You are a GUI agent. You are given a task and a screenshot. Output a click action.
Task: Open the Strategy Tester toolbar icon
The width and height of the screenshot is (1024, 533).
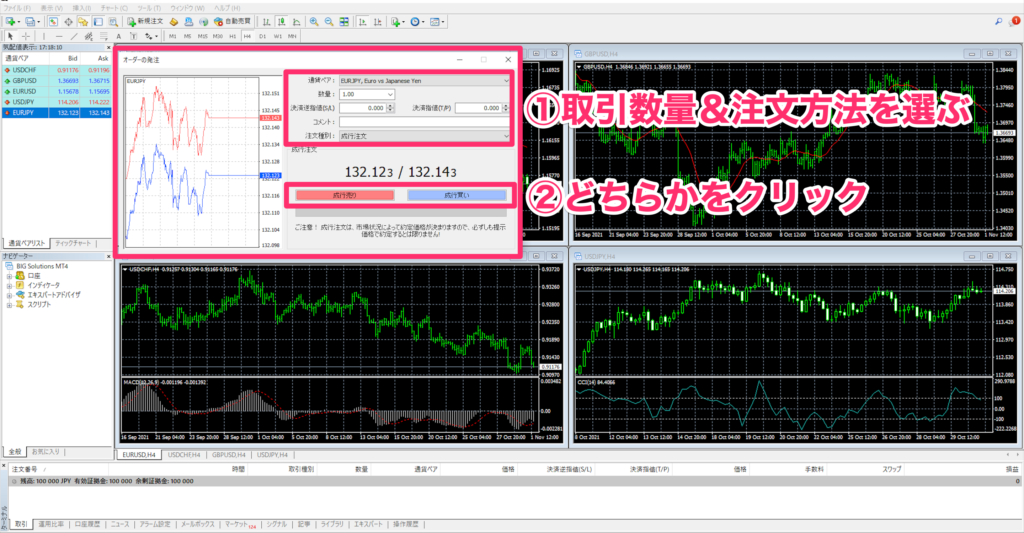pyautogui.click(x=113, y=22)
